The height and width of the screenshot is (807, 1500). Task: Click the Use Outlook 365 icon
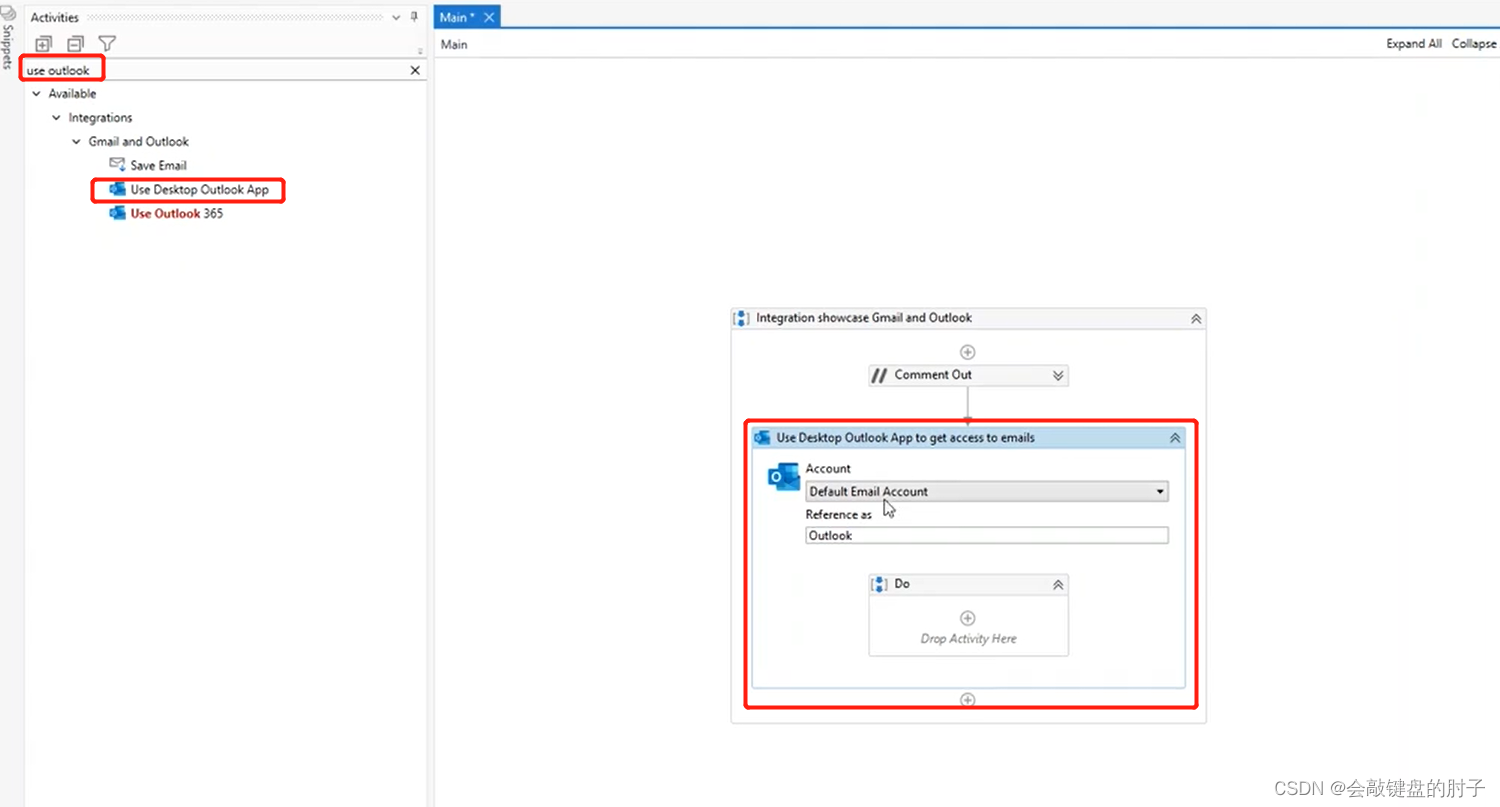(117, 213)
